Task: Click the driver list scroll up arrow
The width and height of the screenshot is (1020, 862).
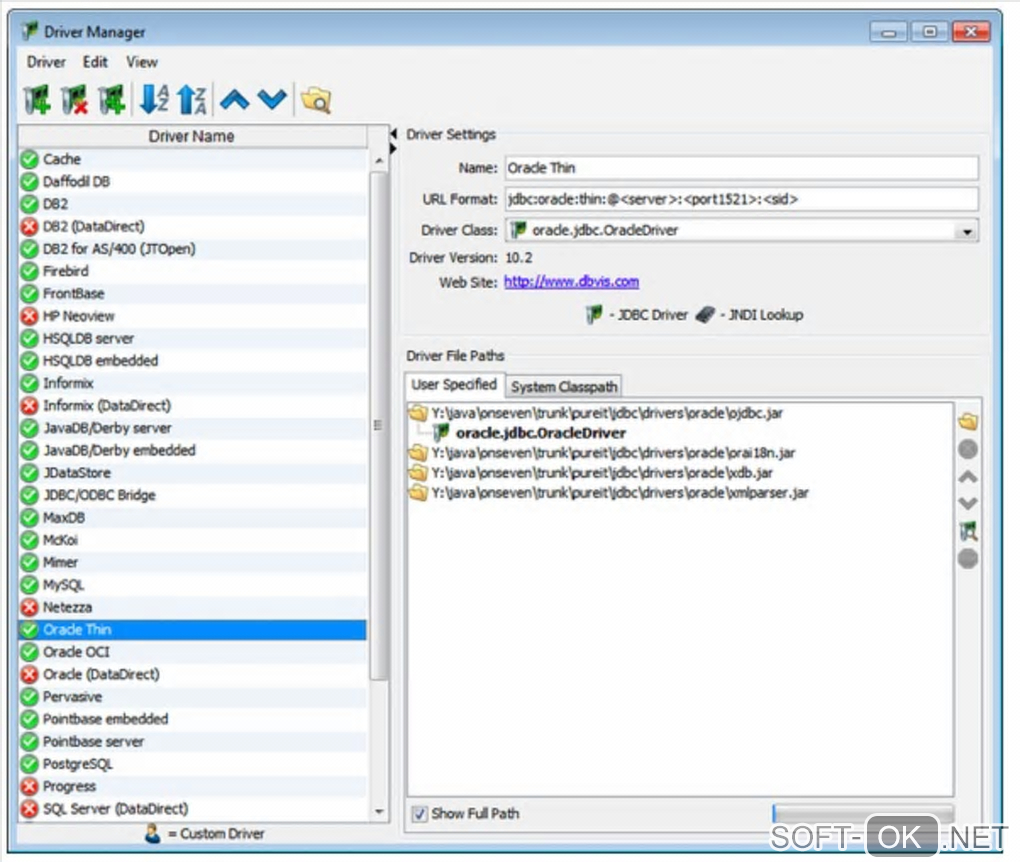Action: 379,160
